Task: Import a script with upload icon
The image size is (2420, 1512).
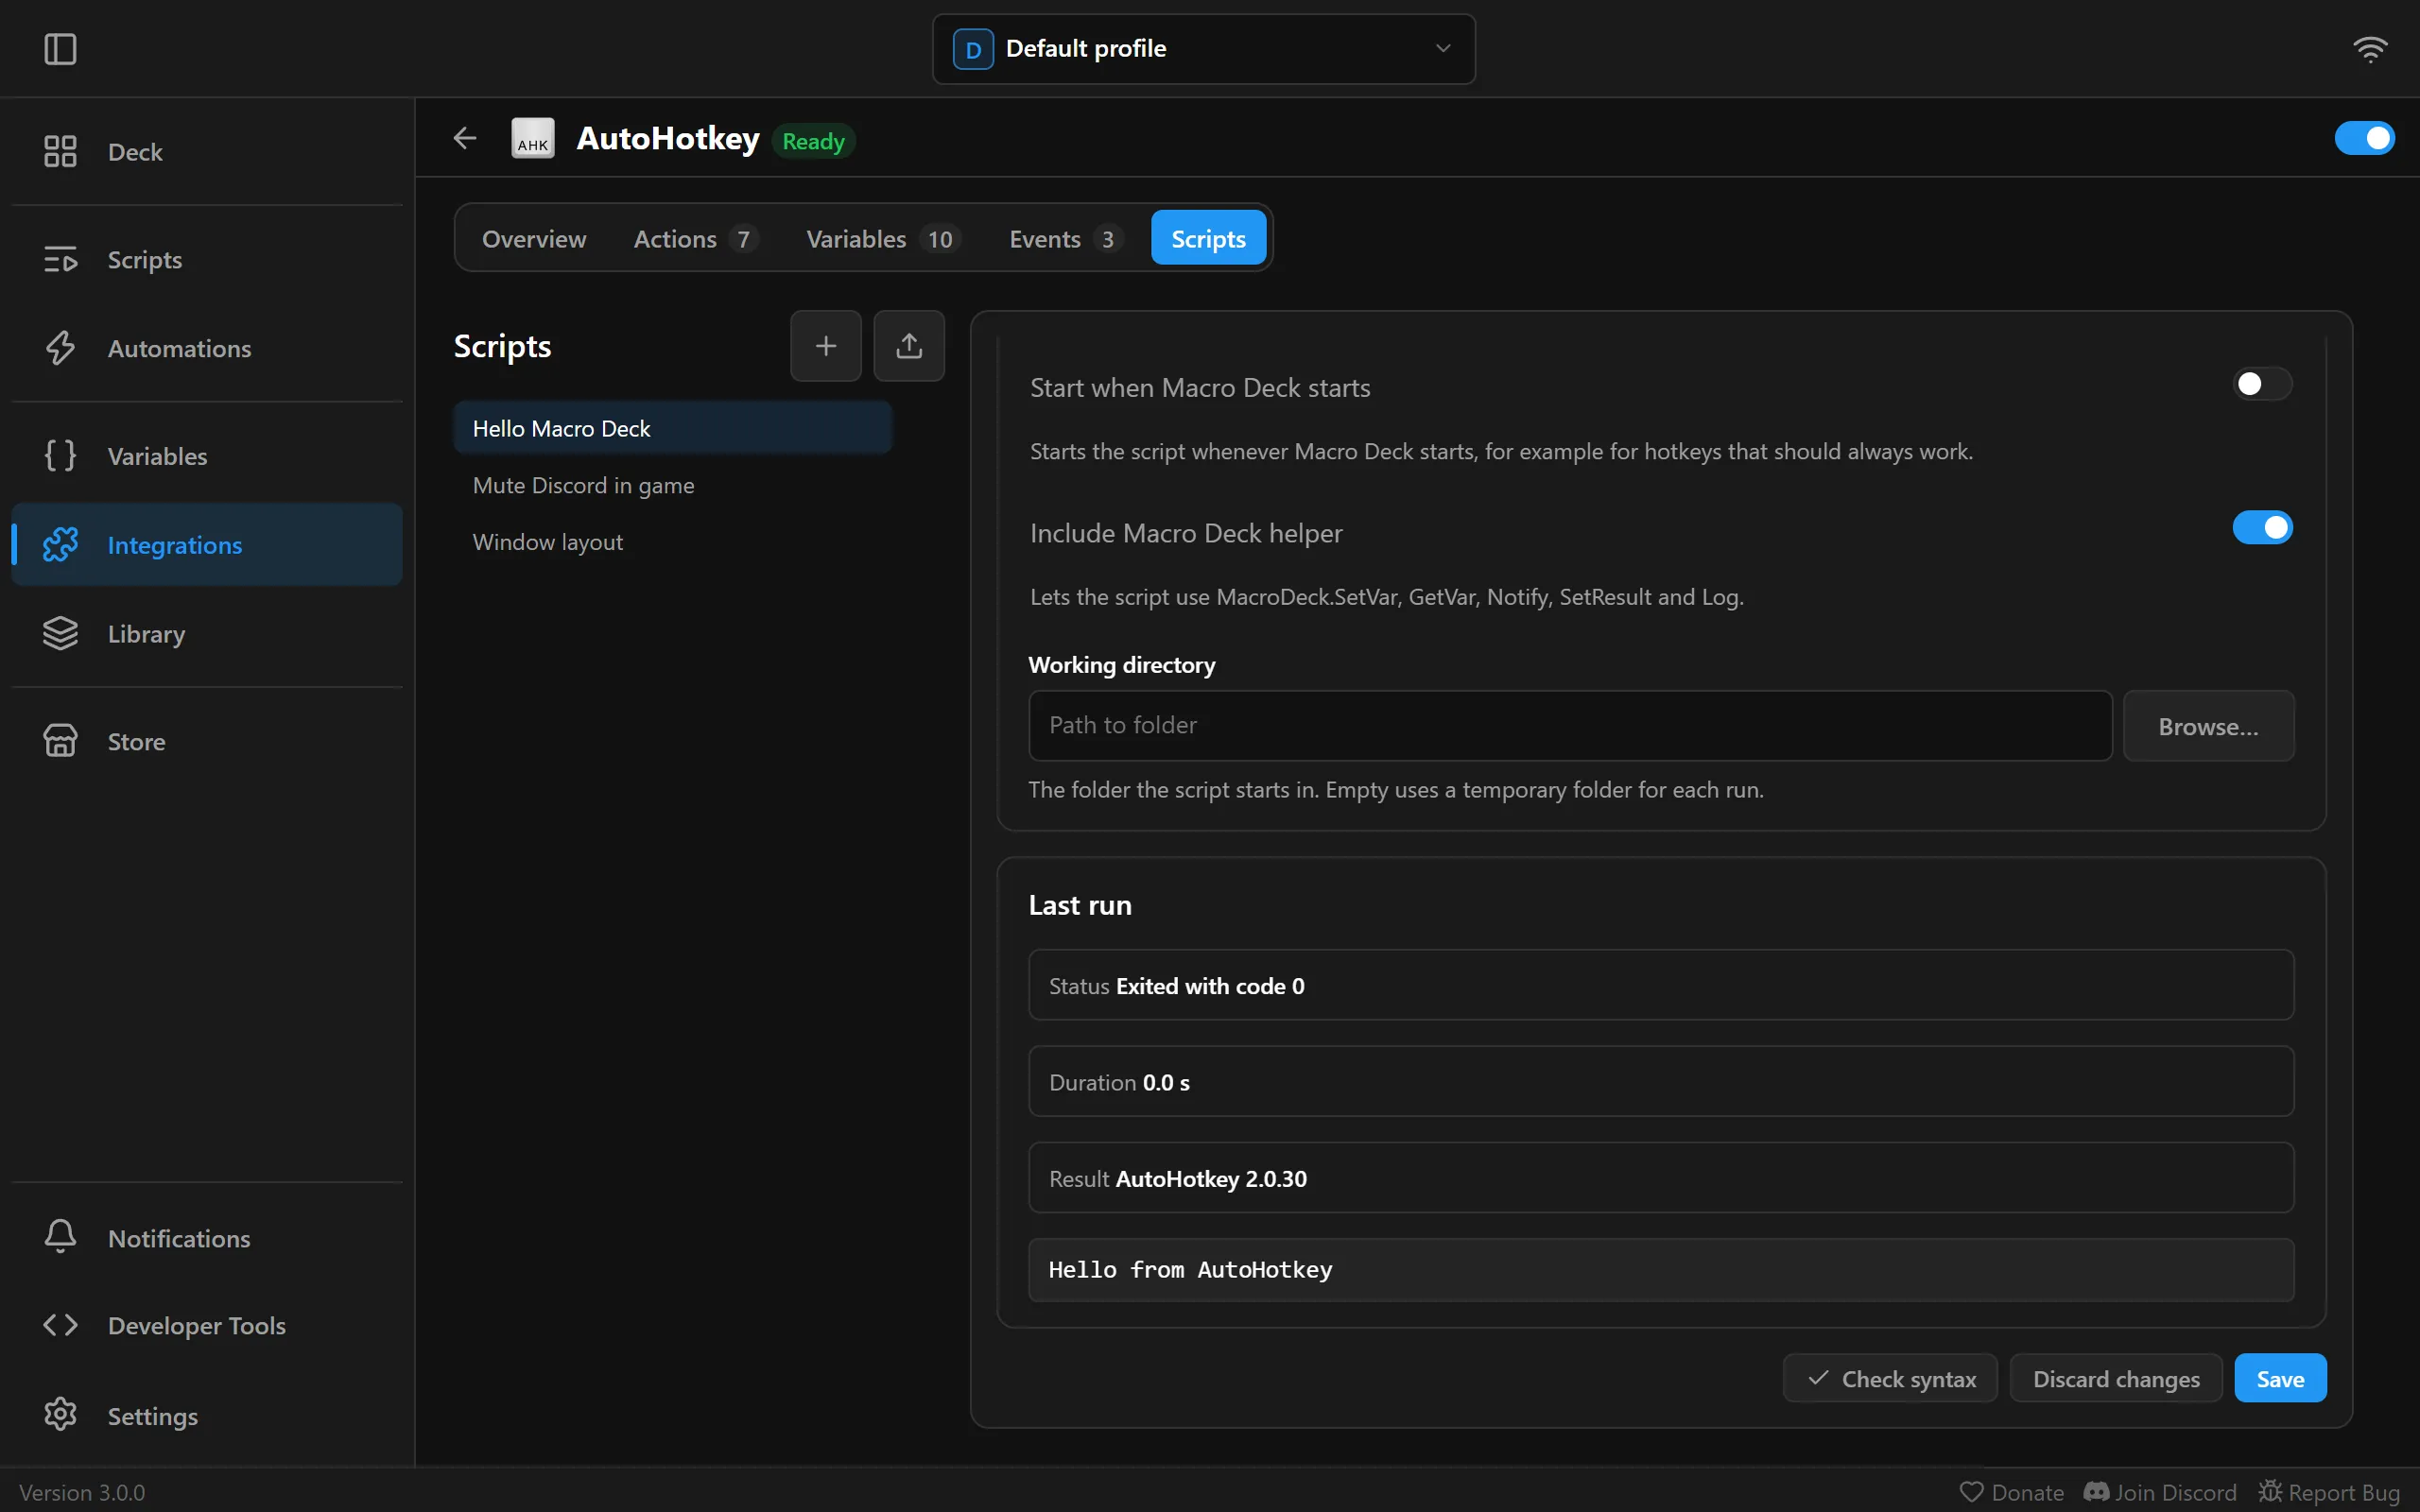Action: click(909, 346)
